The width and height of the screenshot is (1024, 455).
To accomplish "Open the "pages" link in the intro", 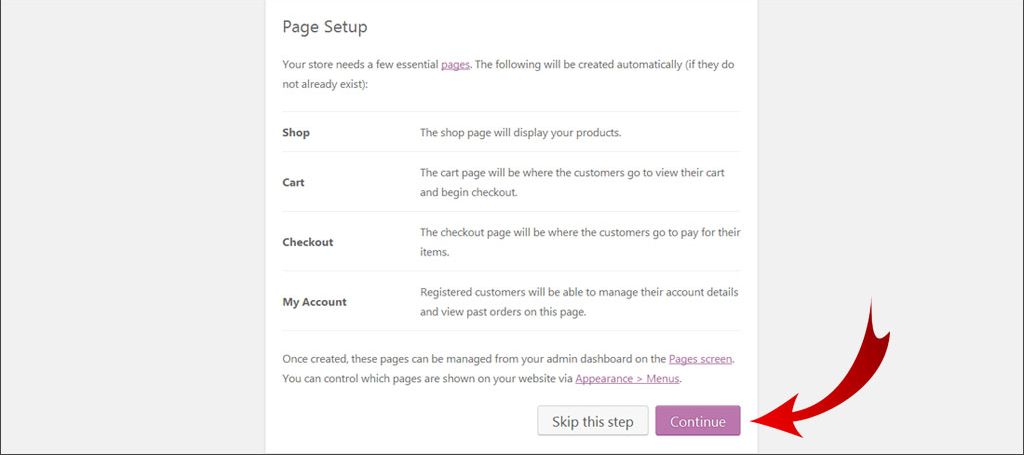I will point(455,65).
